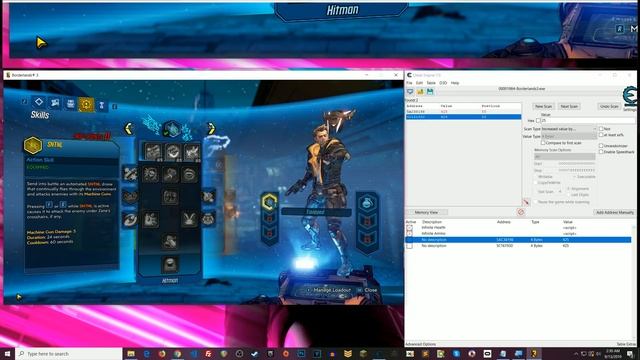This screenshot has height=360, width=640.
Task: Open the process list icon in Cheat Engine
Action: click(x=410, y=92)
